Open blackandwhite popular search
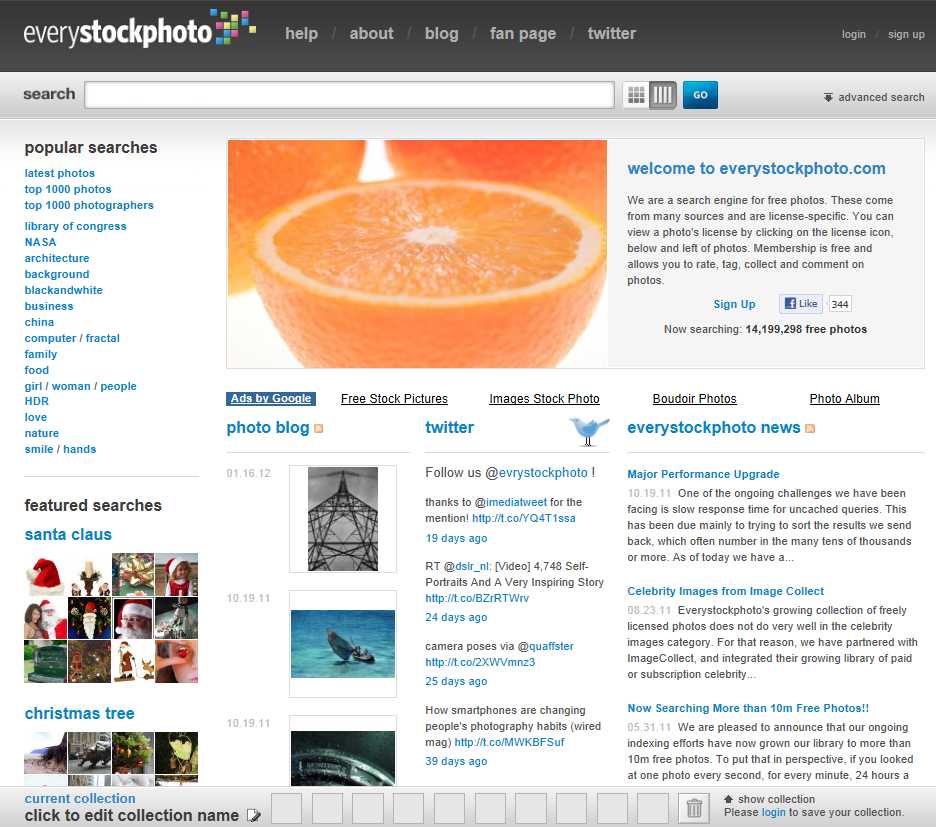Screen dimensions: 936x827 63,290
